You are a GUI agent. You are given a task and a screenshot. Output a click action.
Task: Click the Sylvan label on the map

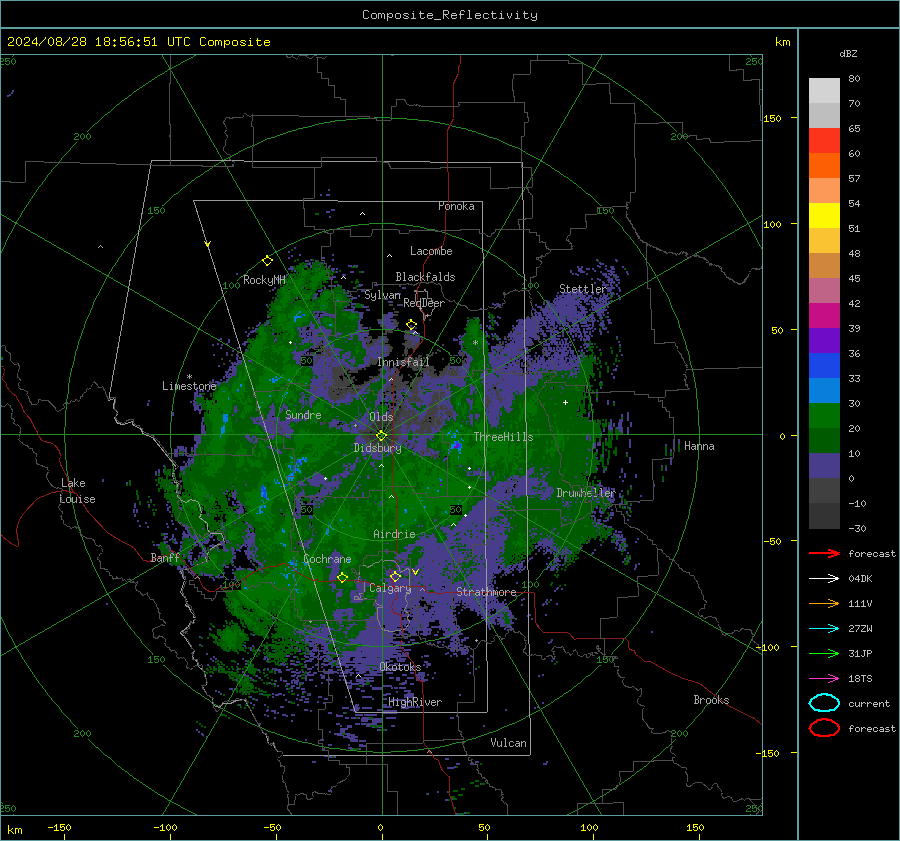click(382, 295)
